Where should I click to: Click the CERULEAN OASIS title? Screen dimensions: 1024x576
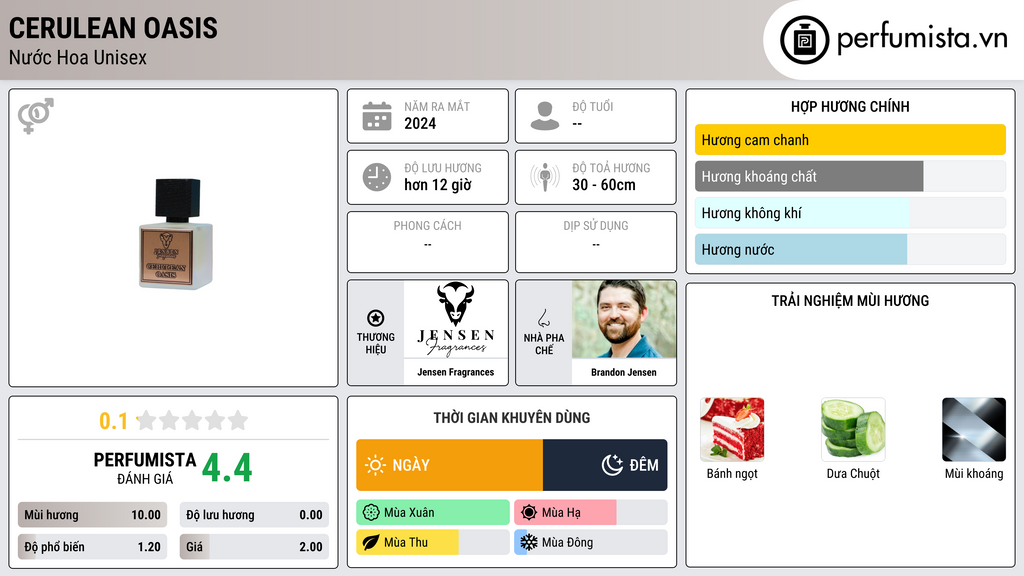click(113, 28)
